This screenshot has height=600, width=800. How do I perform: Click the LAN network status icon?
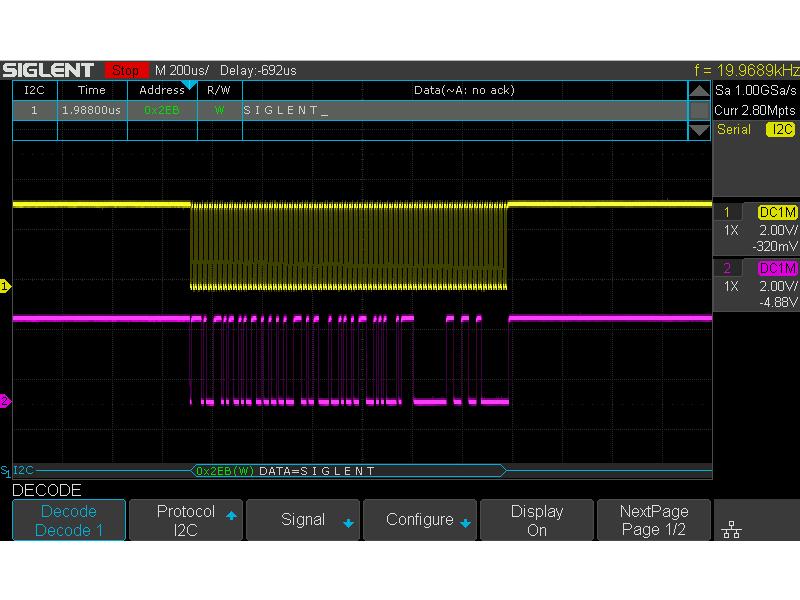pyautogui.click(x=731, y=529)
